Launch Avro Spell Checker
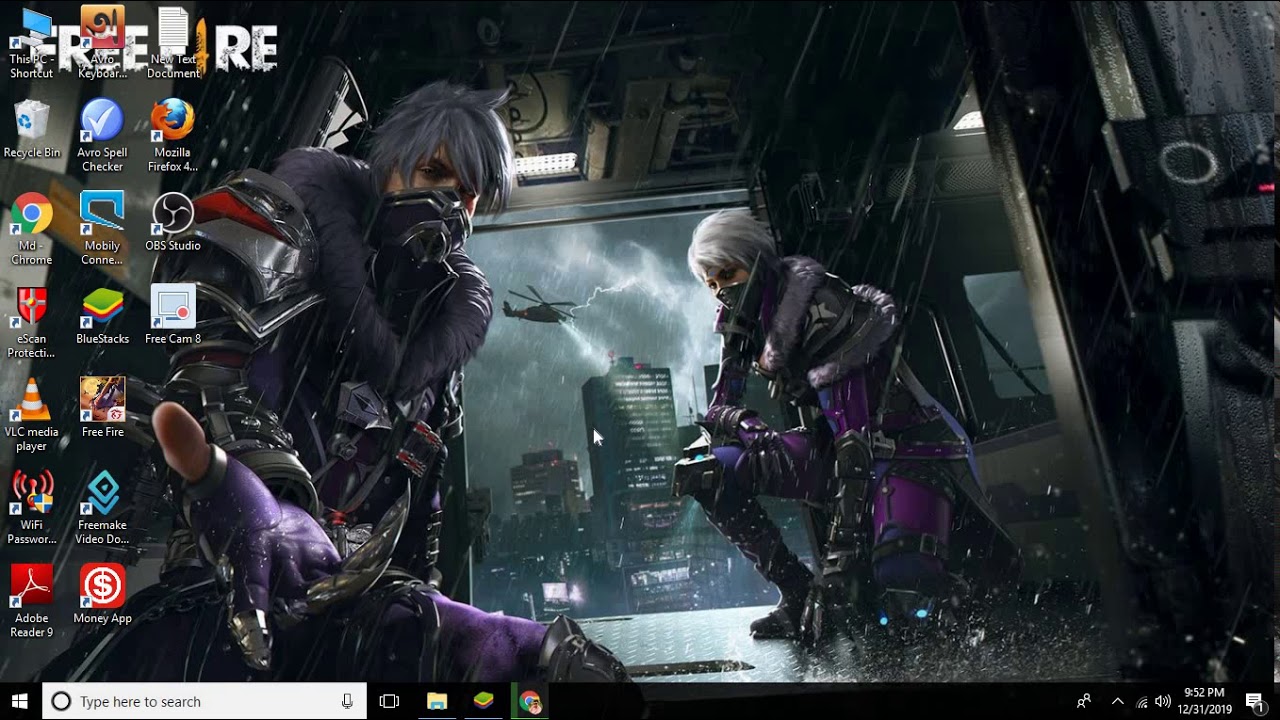Screen dimensions: 1280x720 [x=102, y=136]
